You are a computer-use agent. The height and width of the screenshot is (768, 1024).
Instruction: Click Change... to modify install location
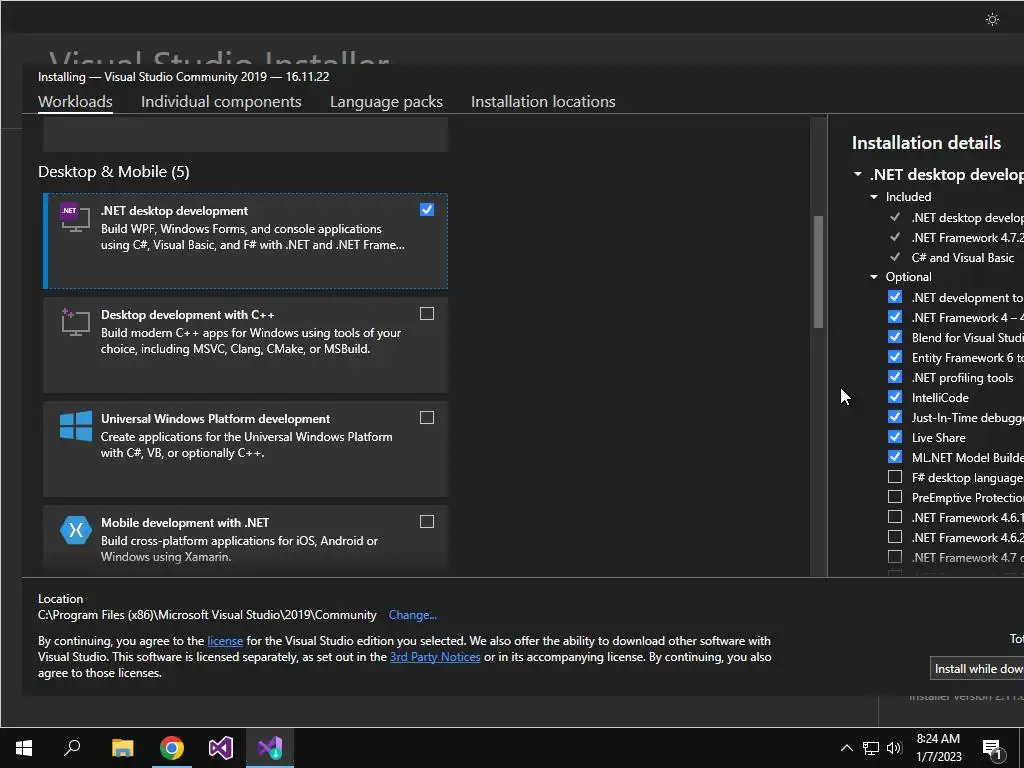point(413,615)
